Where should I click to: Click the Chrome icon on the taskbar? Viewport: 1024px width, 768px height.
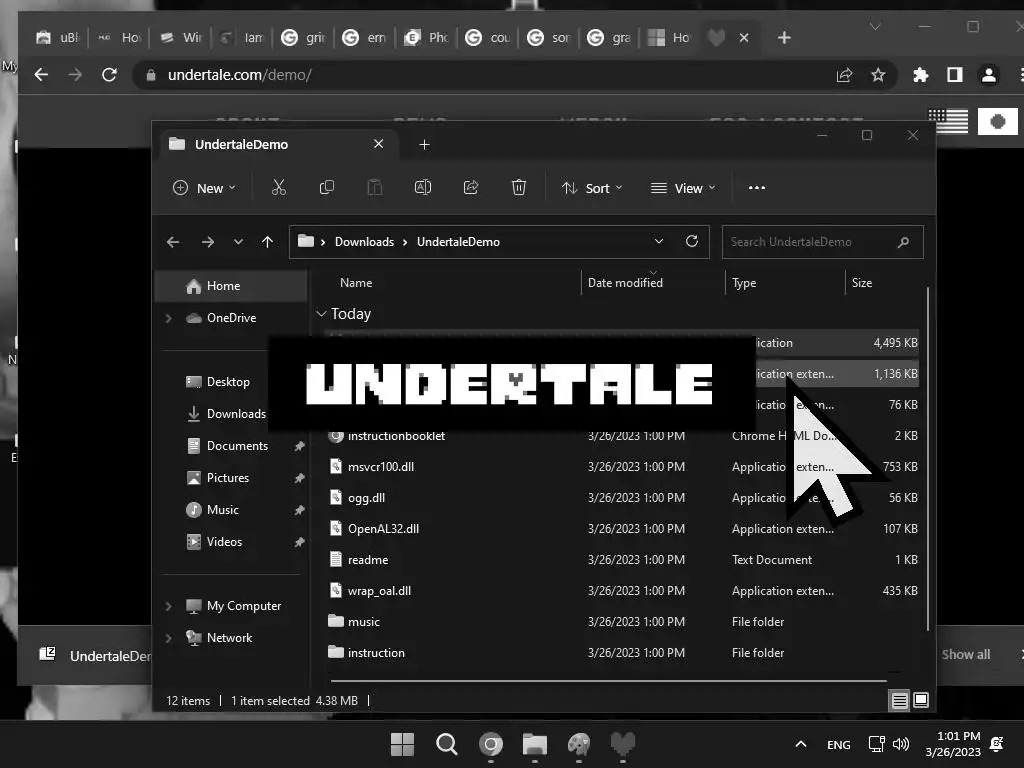[490, 744]
